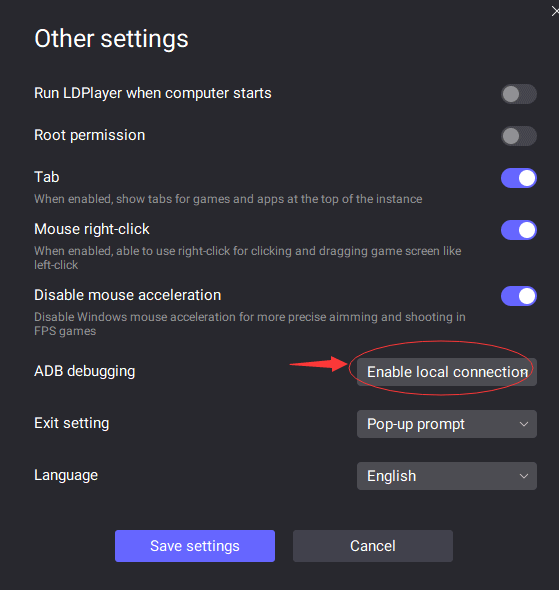Disable the Mouse right-click switch
559x590 pixels.
pos(518,230)
